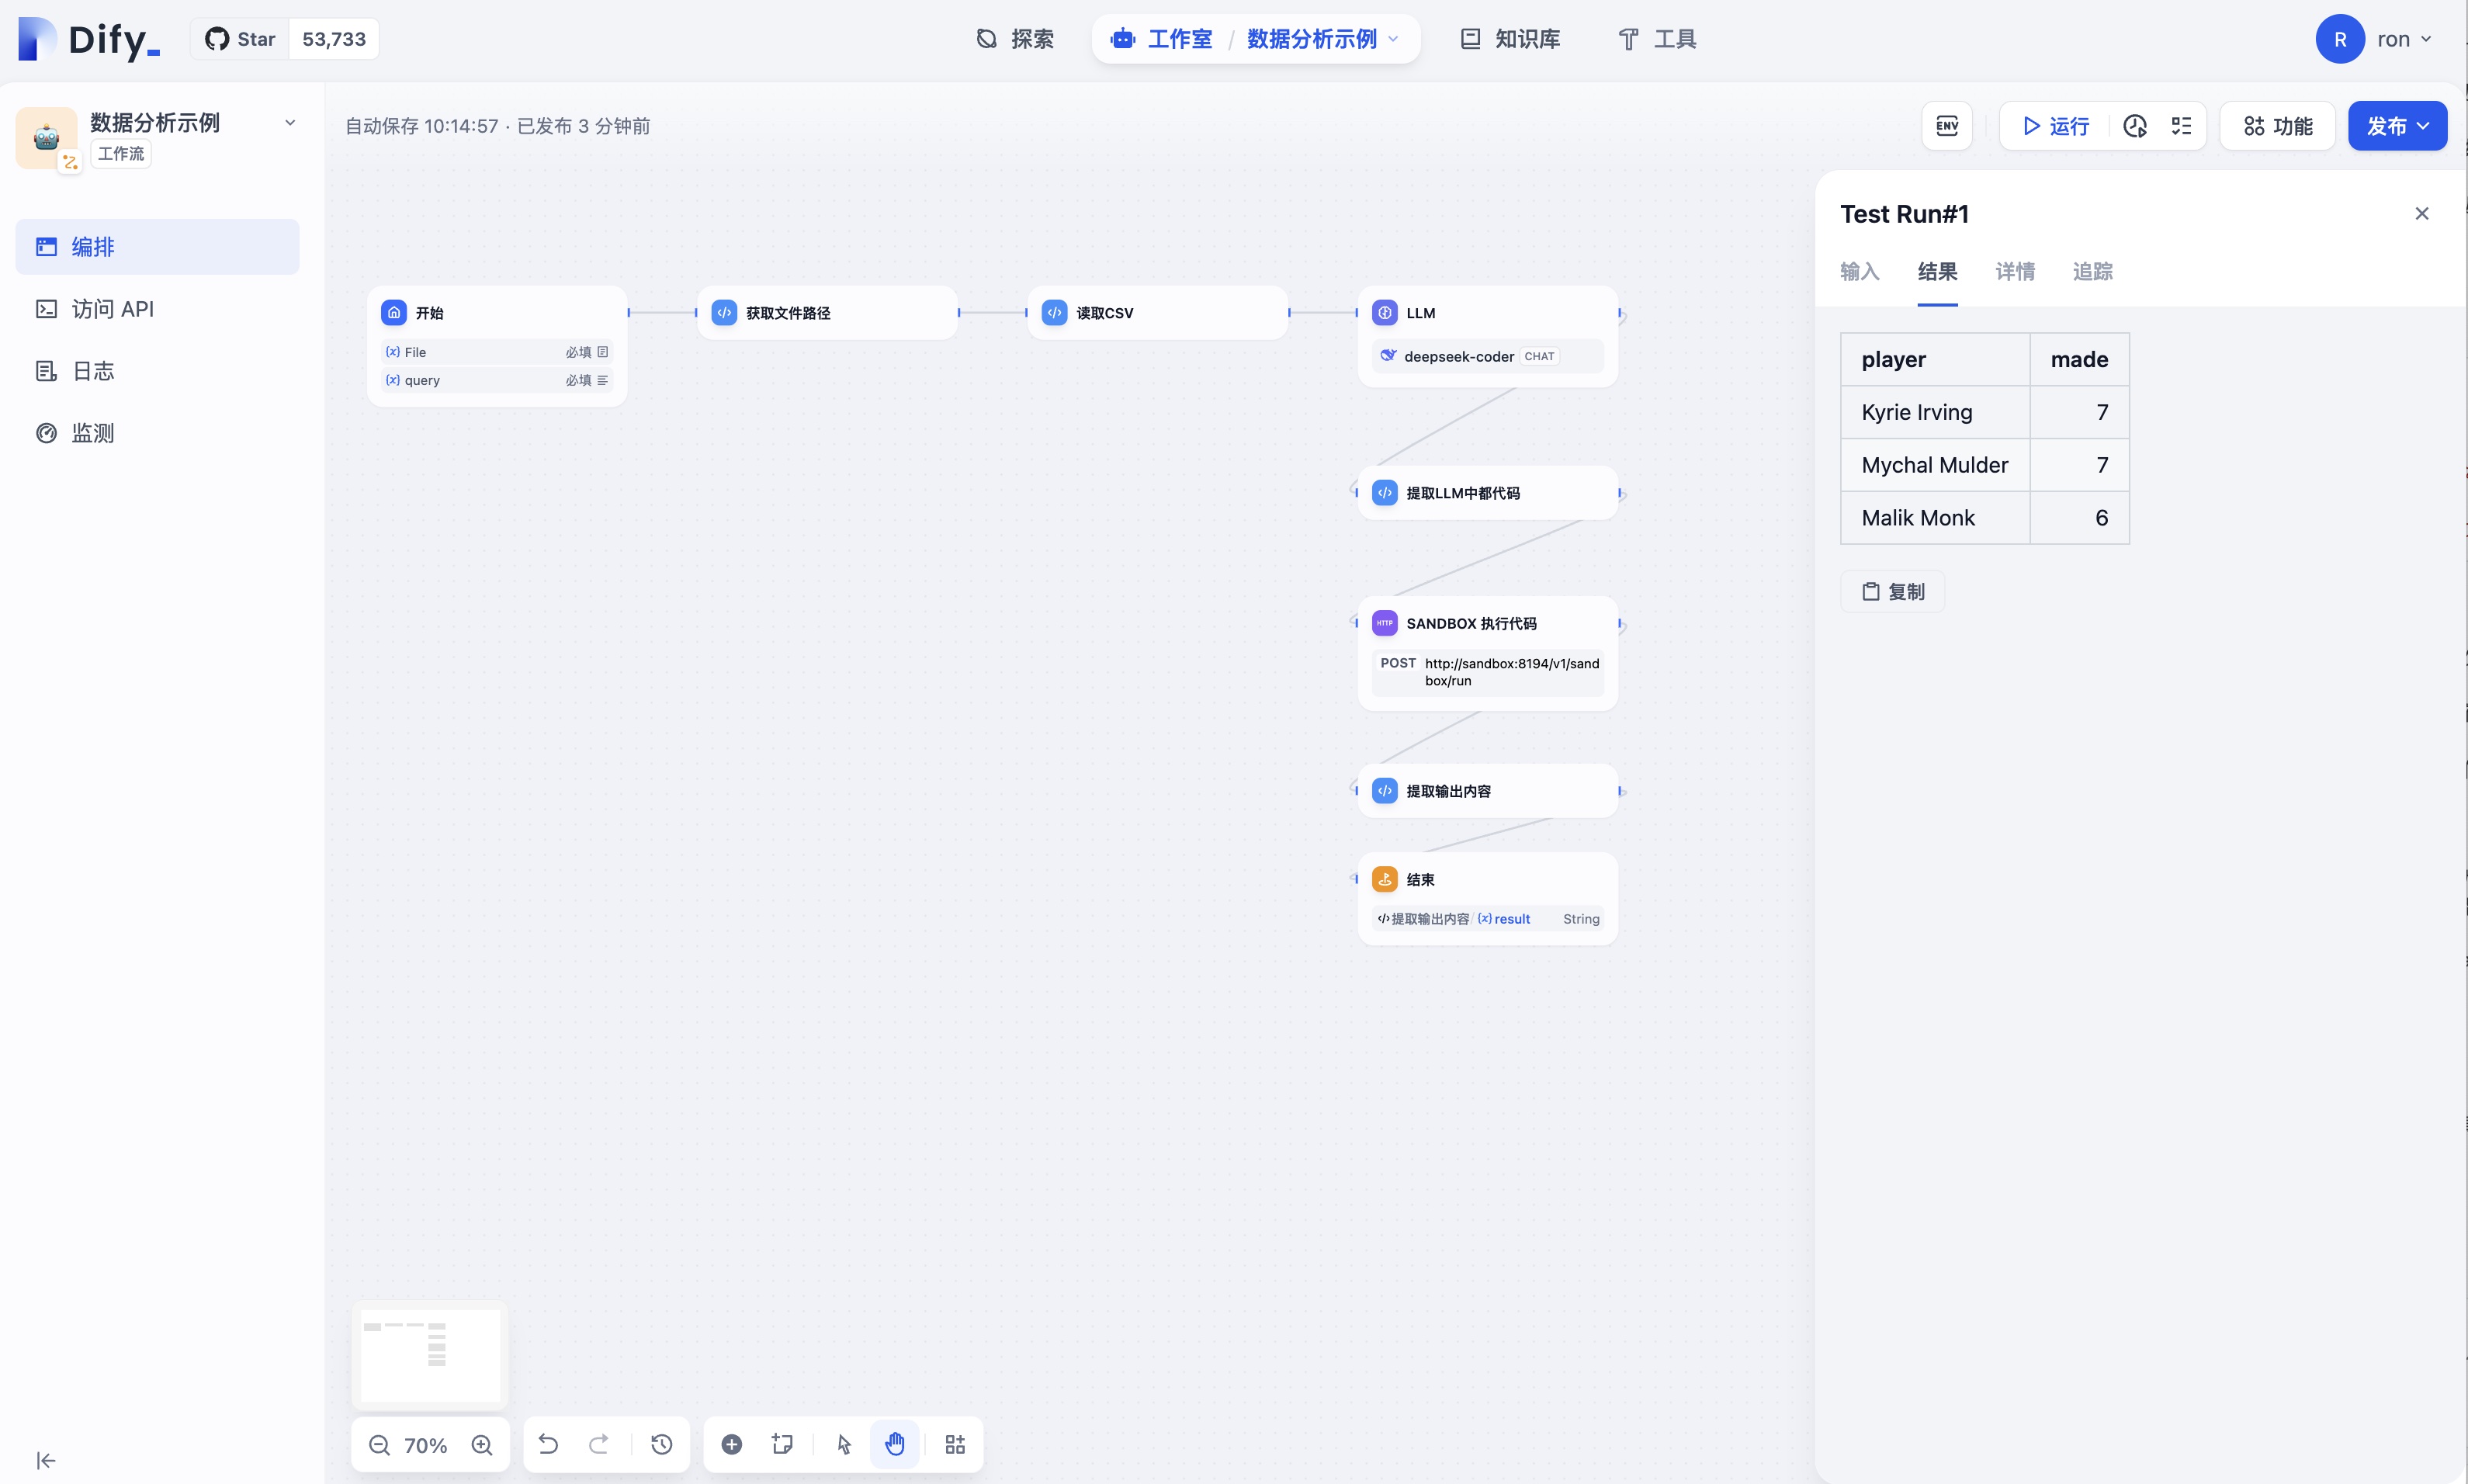This screenshot has height=1484, width=2468.
Task: Click the canvas minimap thumbnail
Action: pyautogui.click(x=430, y=1355)
